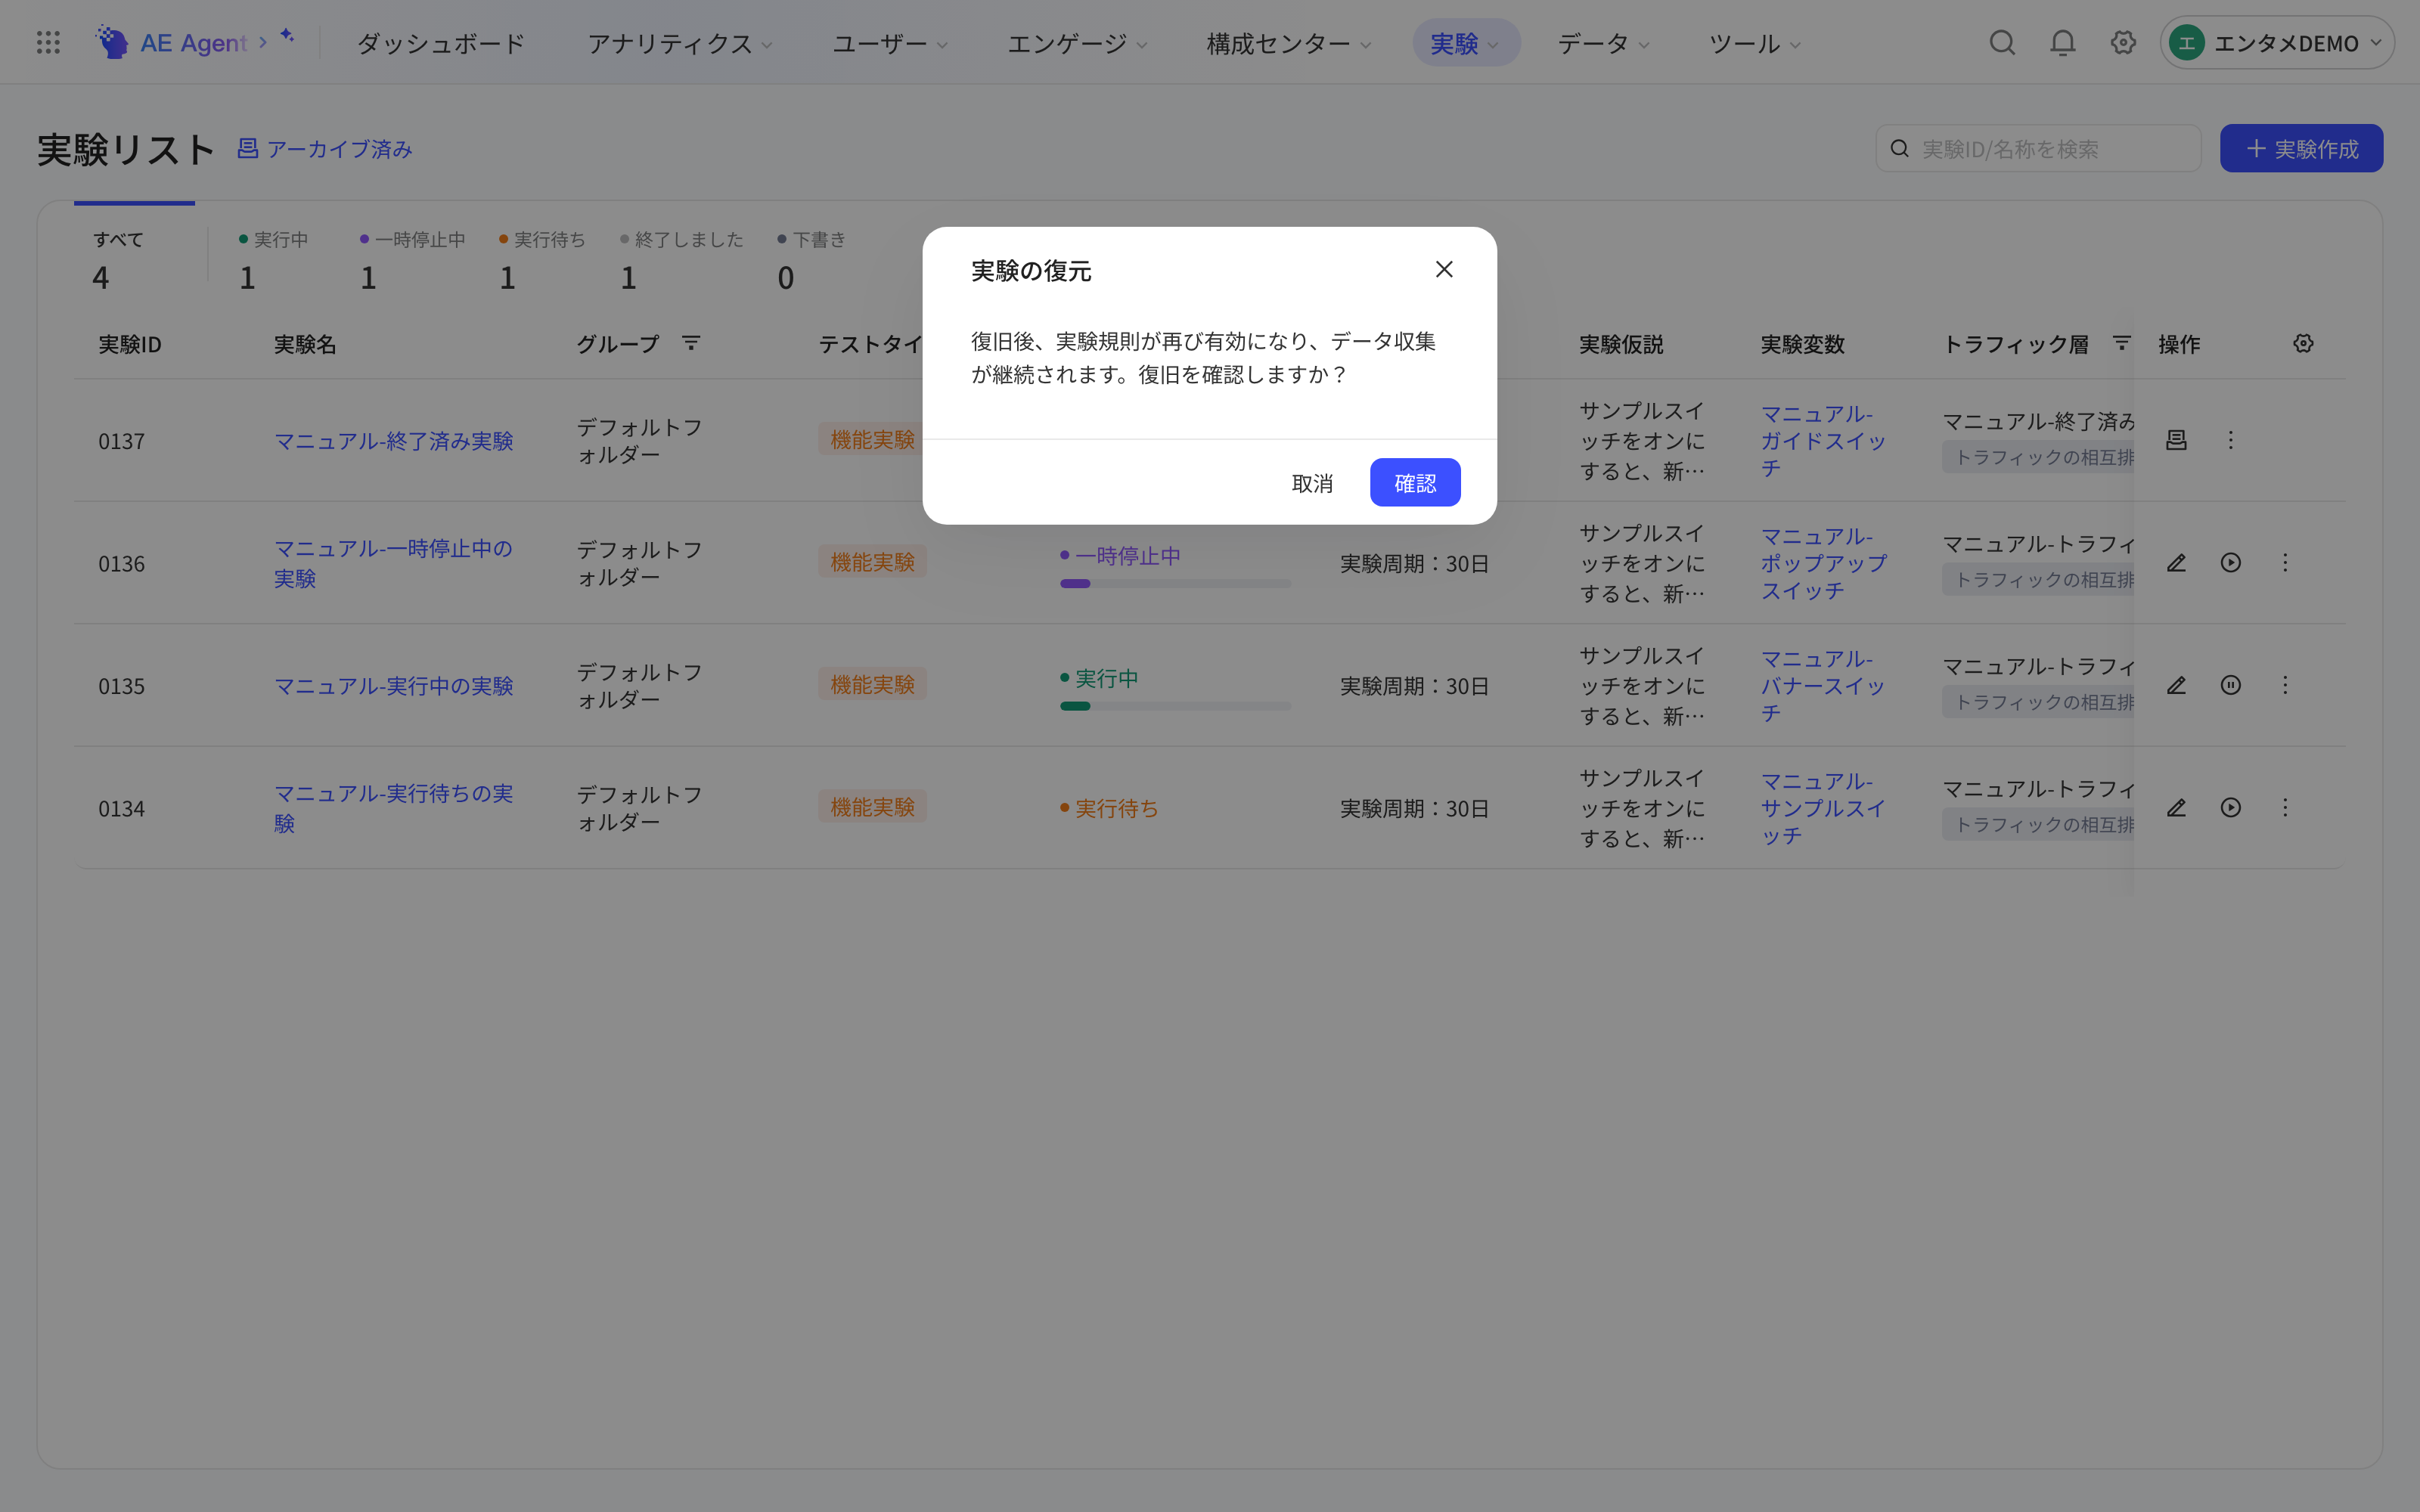The width and height of the screenshot is (2420, 1512).
Task: Open variable マニュアル-ポップアップスイッチ link
Action: (x=1823, y=563)
